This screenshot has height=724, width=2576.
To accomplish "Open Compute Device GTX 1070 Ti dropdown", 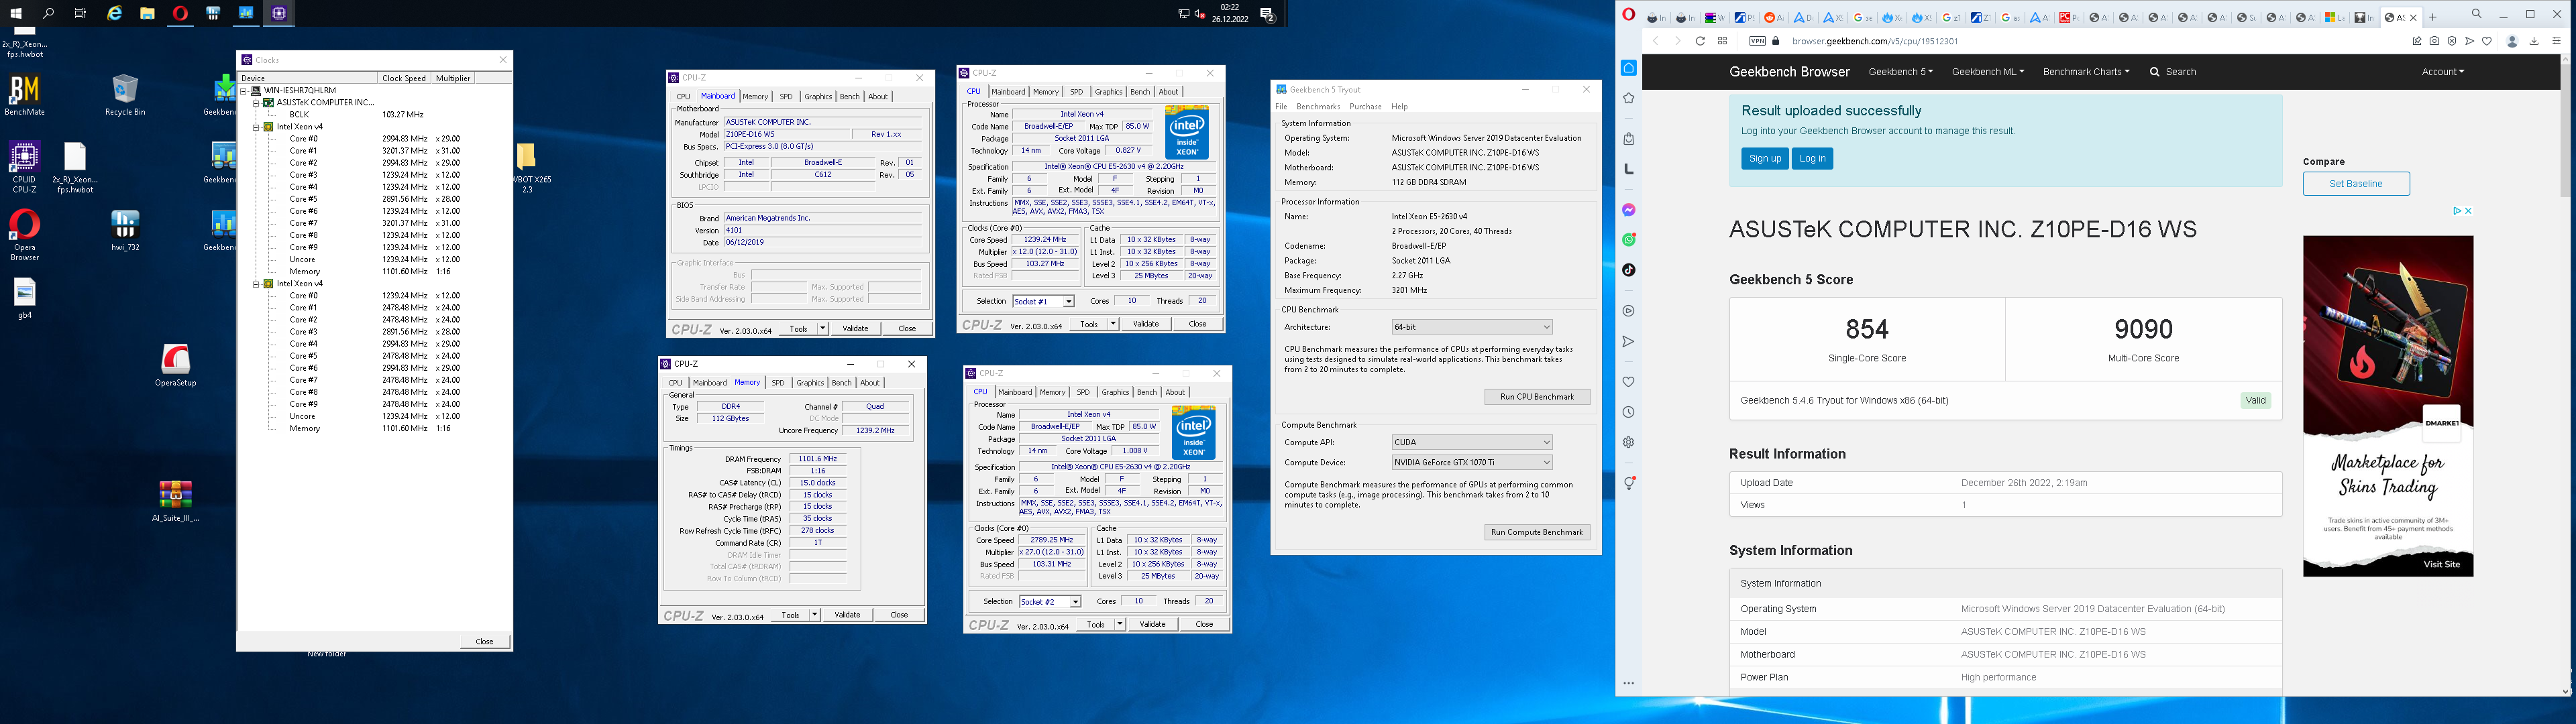I will tap(1471, 462).
